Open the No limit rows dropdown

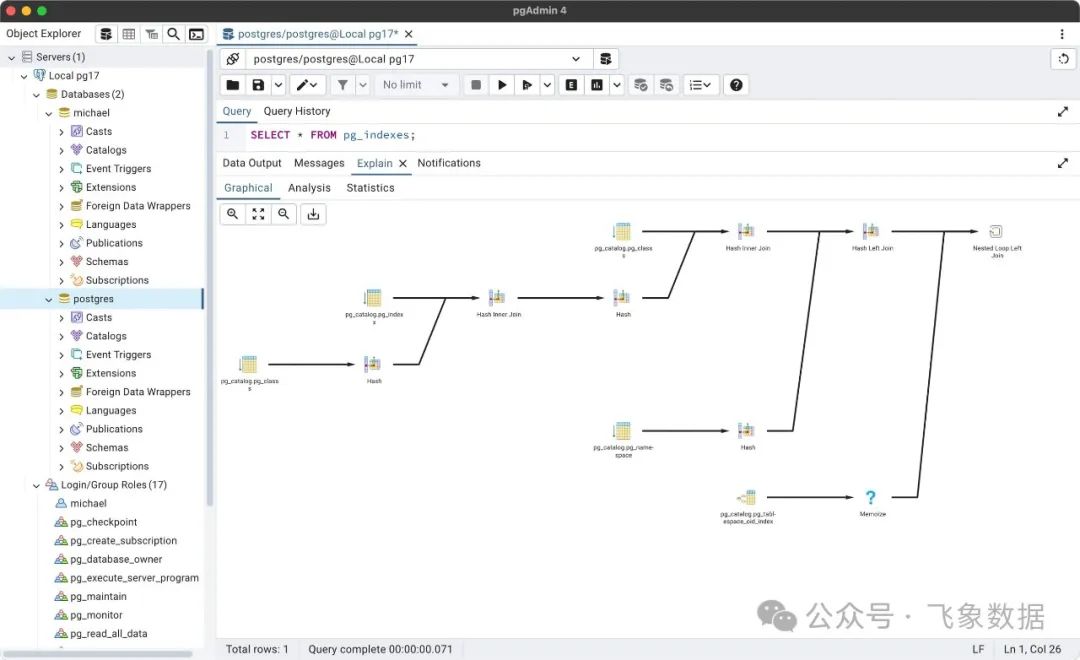tap(416, 85)
